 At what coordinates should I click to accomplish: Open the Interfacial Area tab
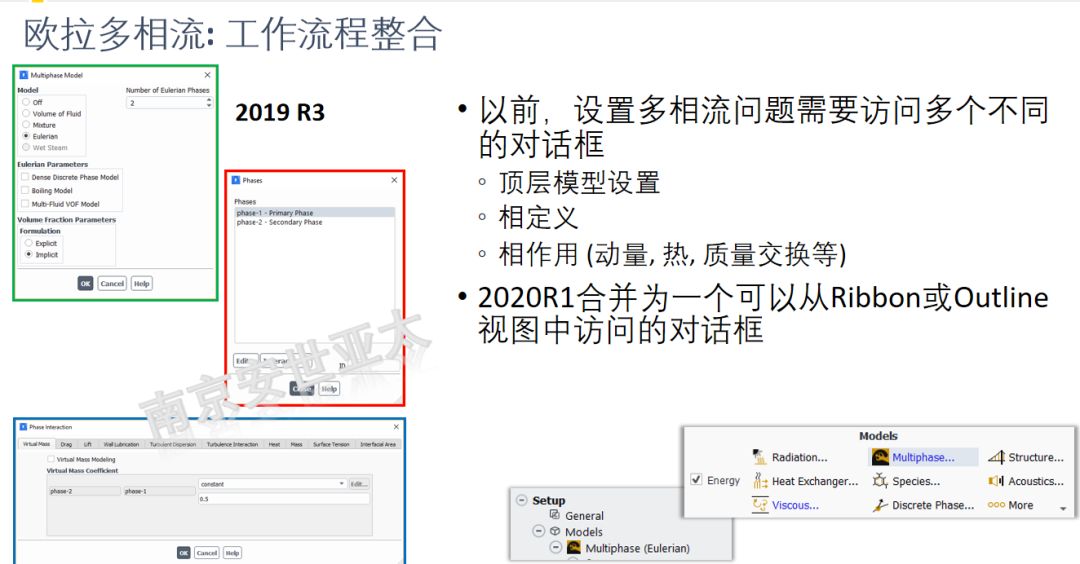click(378, 445)
